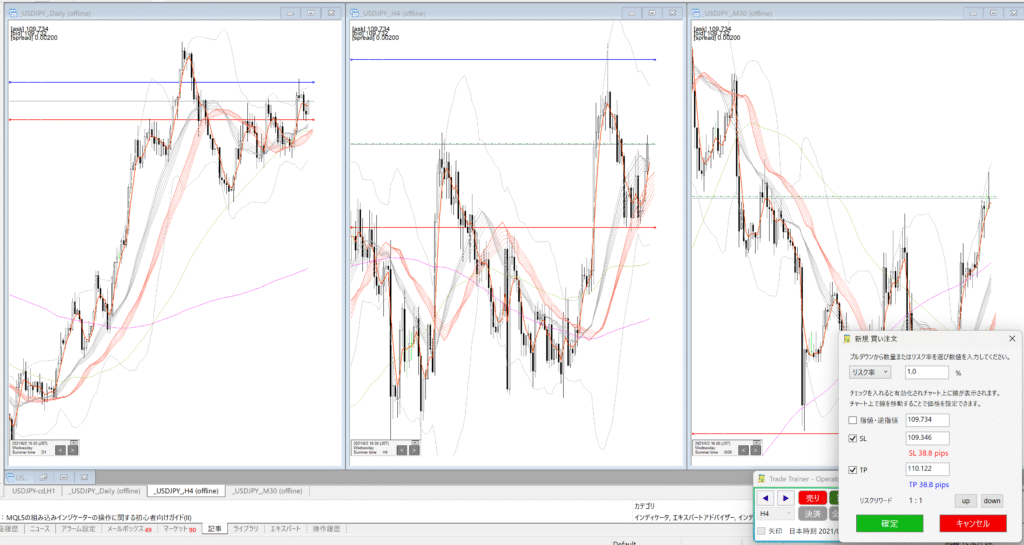Click the _USDJPY_H4 window title icon

pyautogui.click(x=355, y=13)
